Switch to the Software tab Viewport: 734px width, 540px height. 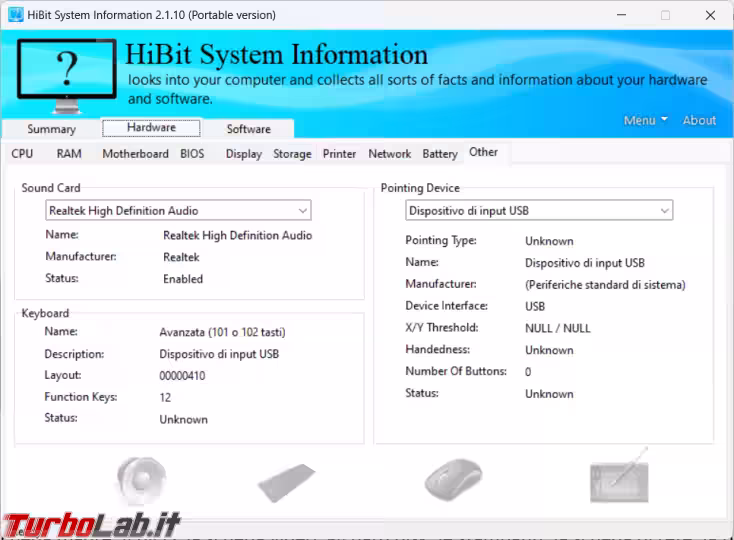248,129
